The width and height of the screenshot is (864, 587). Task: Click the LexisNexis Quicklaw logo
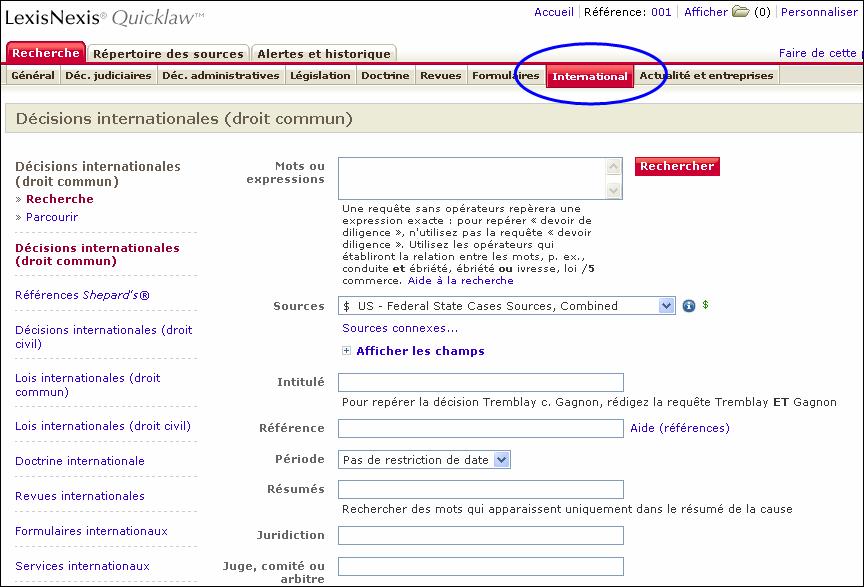pos(105,18)
